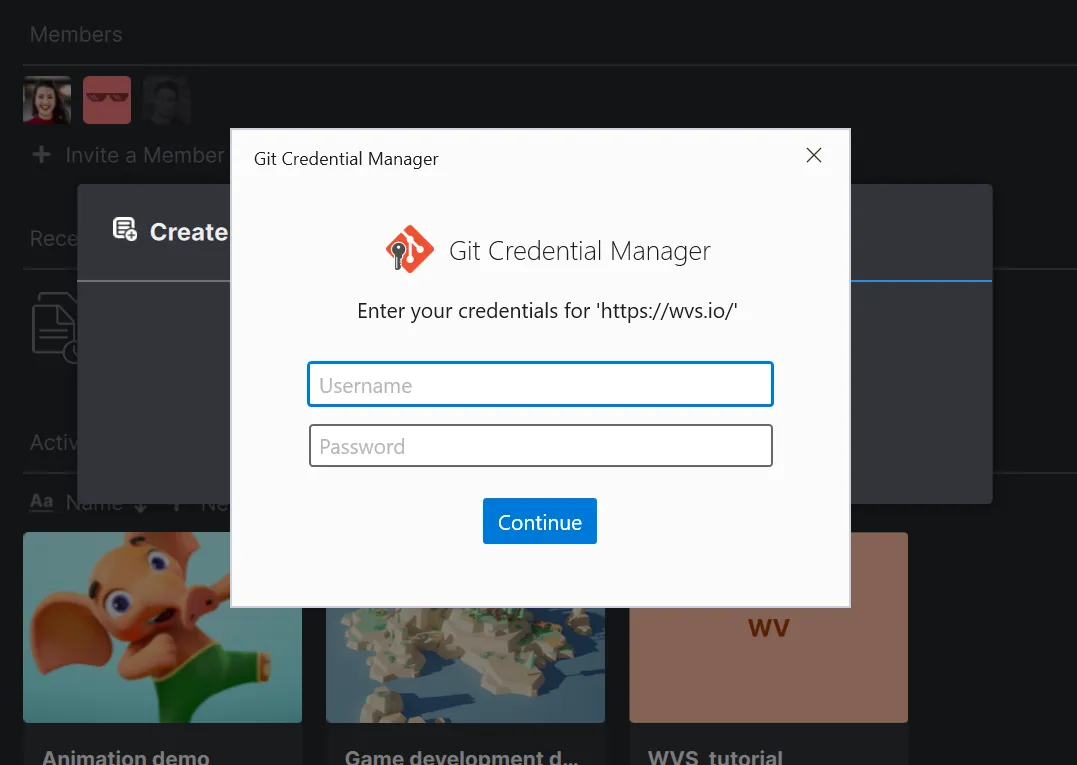Screen dimensions: 1077x765
Task: Click the plus icon beside Invite a Member
Action: click(40, 155)
